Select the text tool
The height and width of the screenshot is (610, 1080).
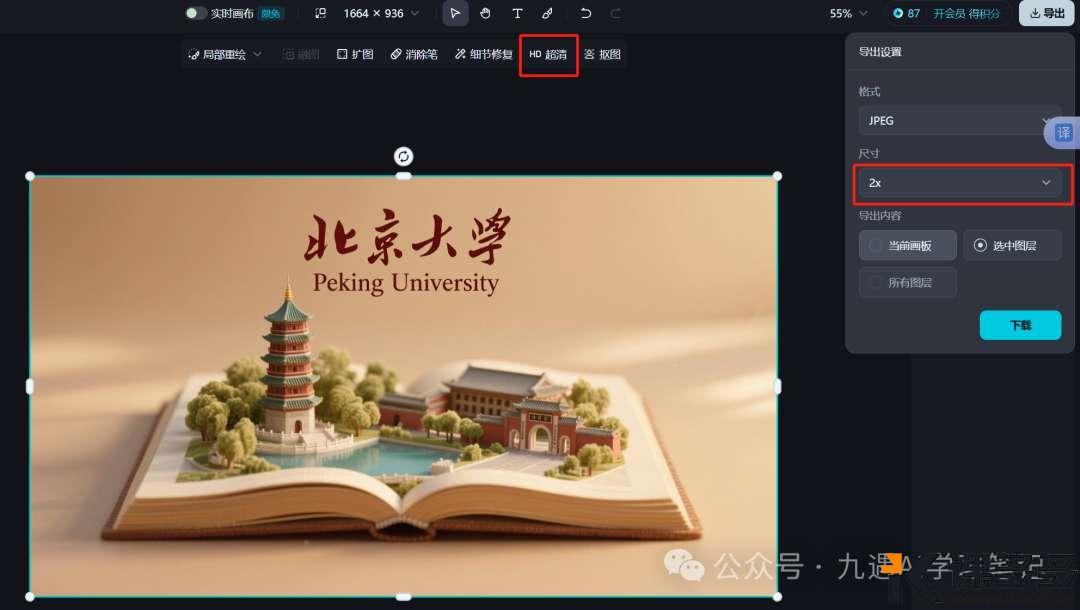(x=516, y=13)
